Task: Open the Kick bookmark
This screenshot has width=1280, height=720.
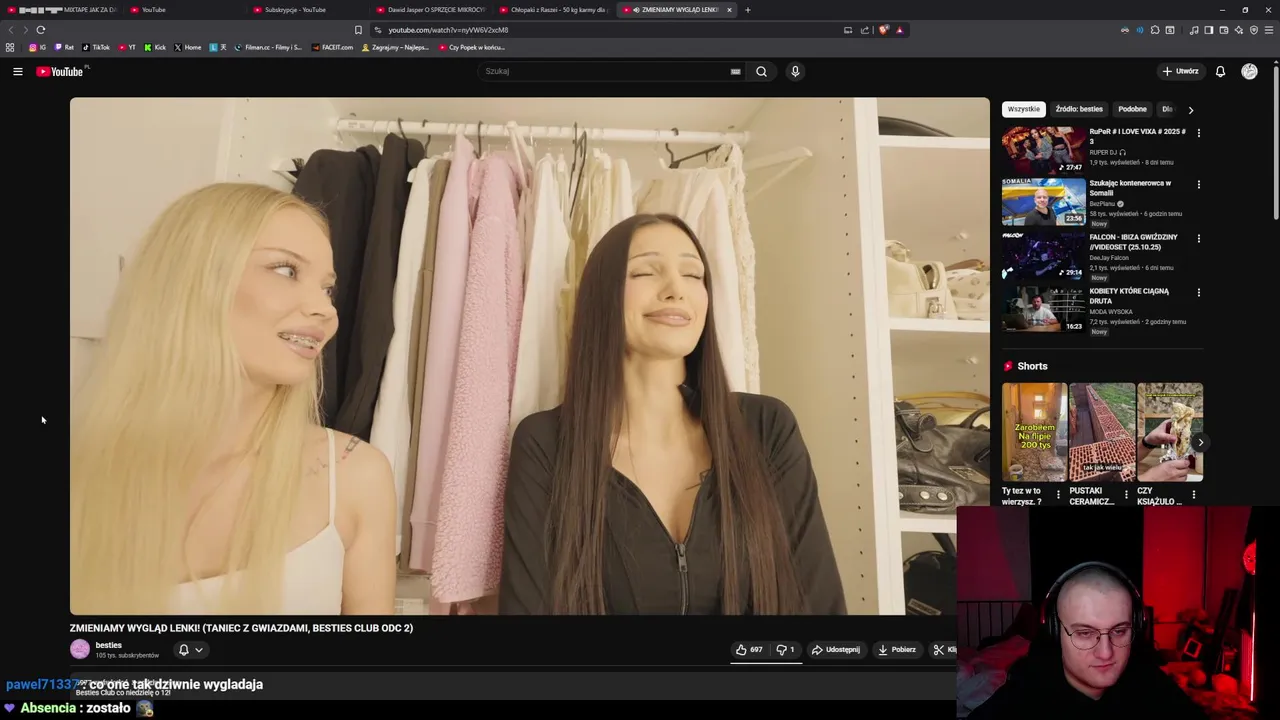Action: coord(155,47)
